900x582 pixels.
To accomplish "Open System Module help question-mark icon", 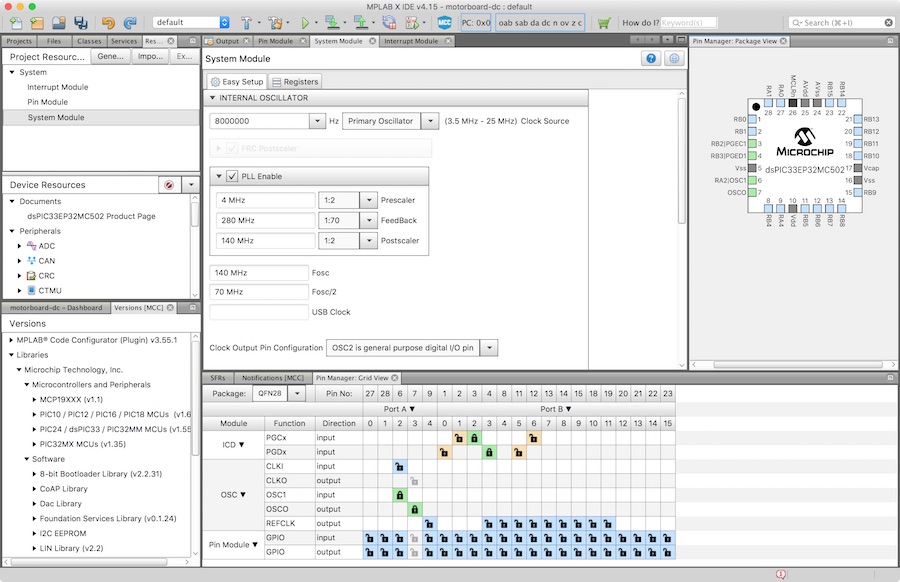I will click(x=651, y=59).
